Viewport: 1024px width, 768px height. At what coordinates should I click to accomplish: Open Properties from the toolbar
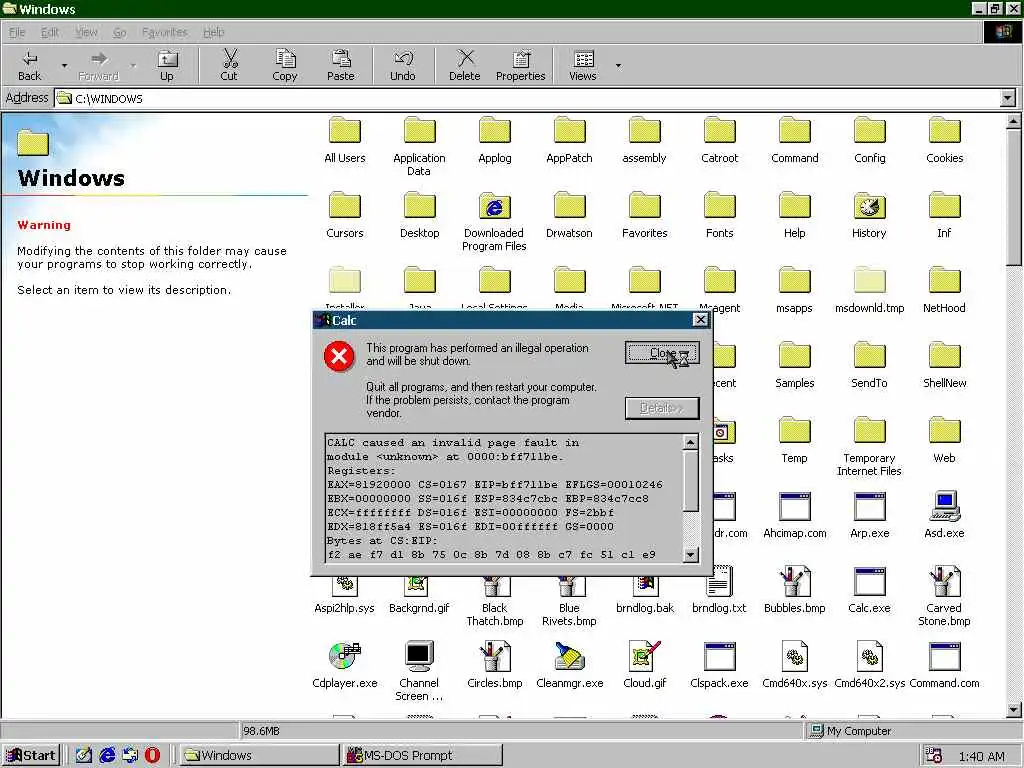pyautogui.click(x=520, y=65)
